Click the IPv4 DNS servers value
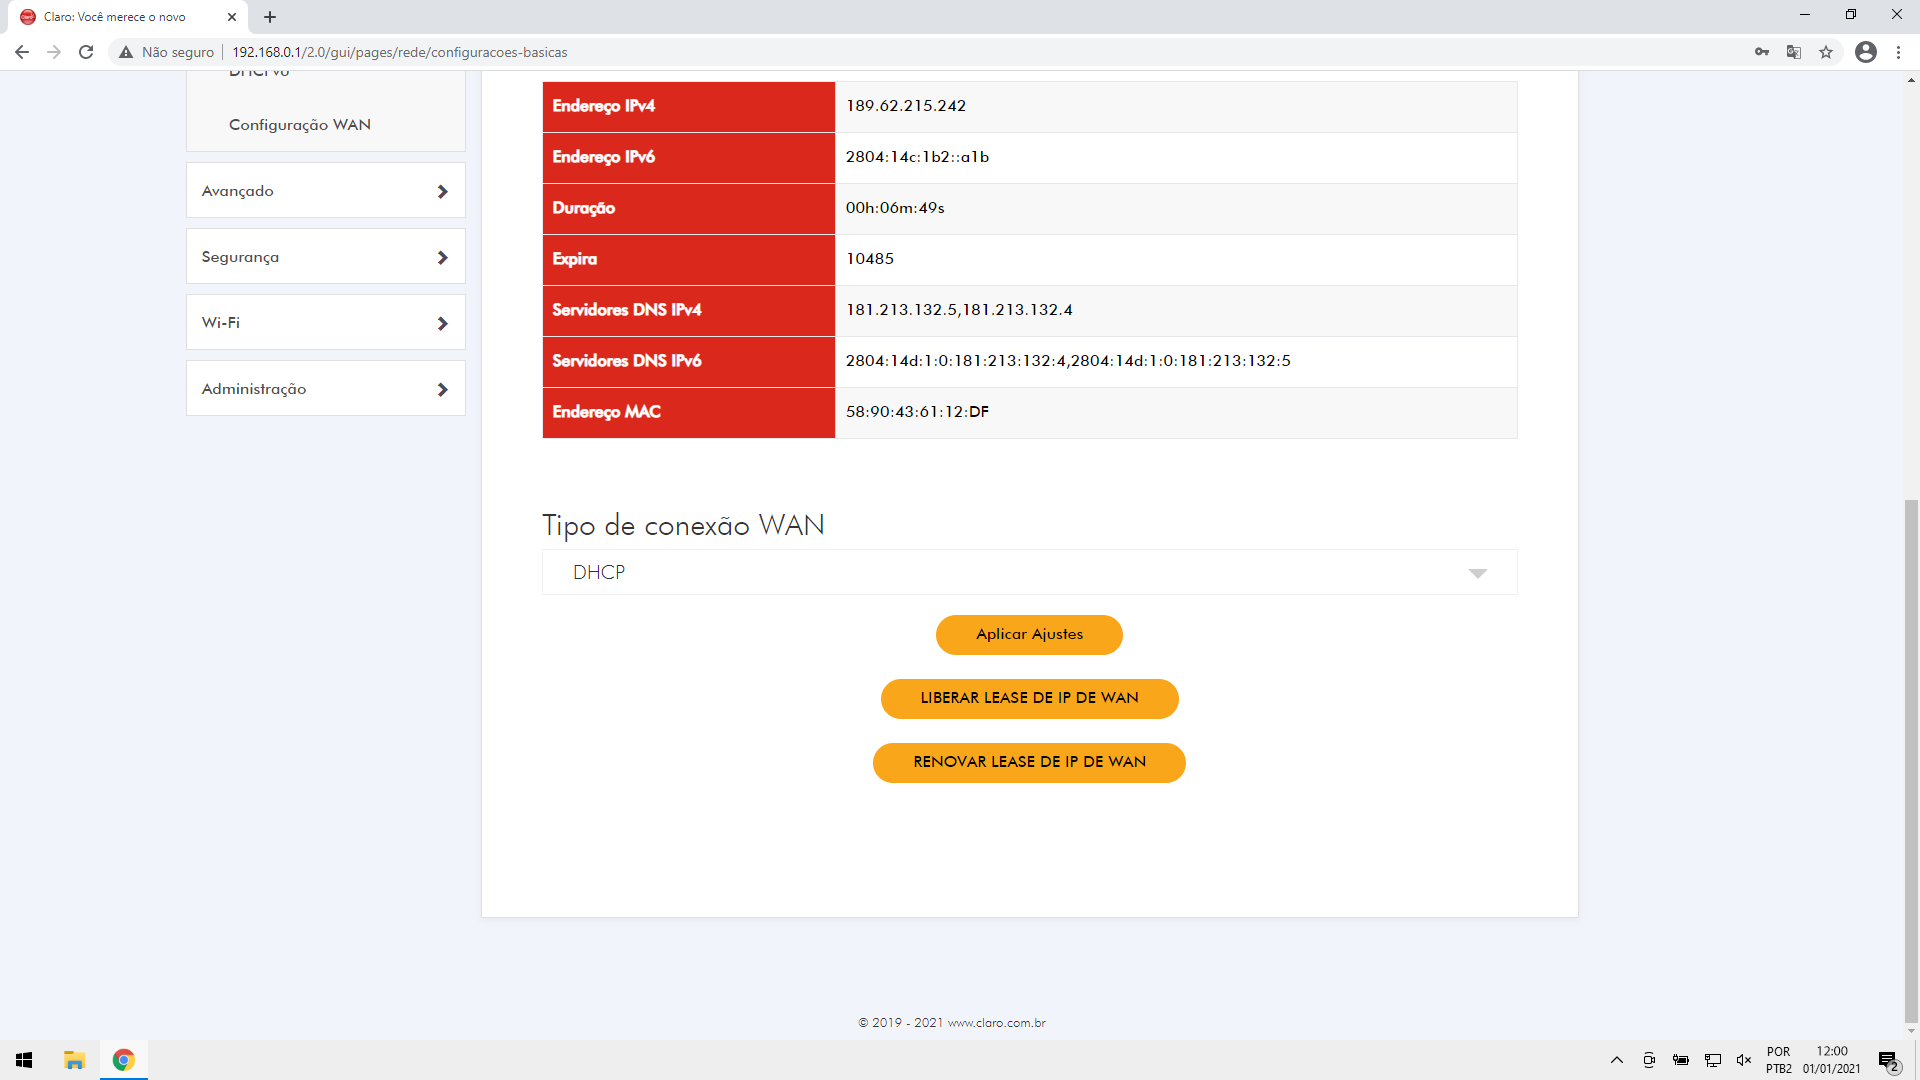This screenshot has height=1080, width=1920. pyautogui.click(x=959, y=310)
